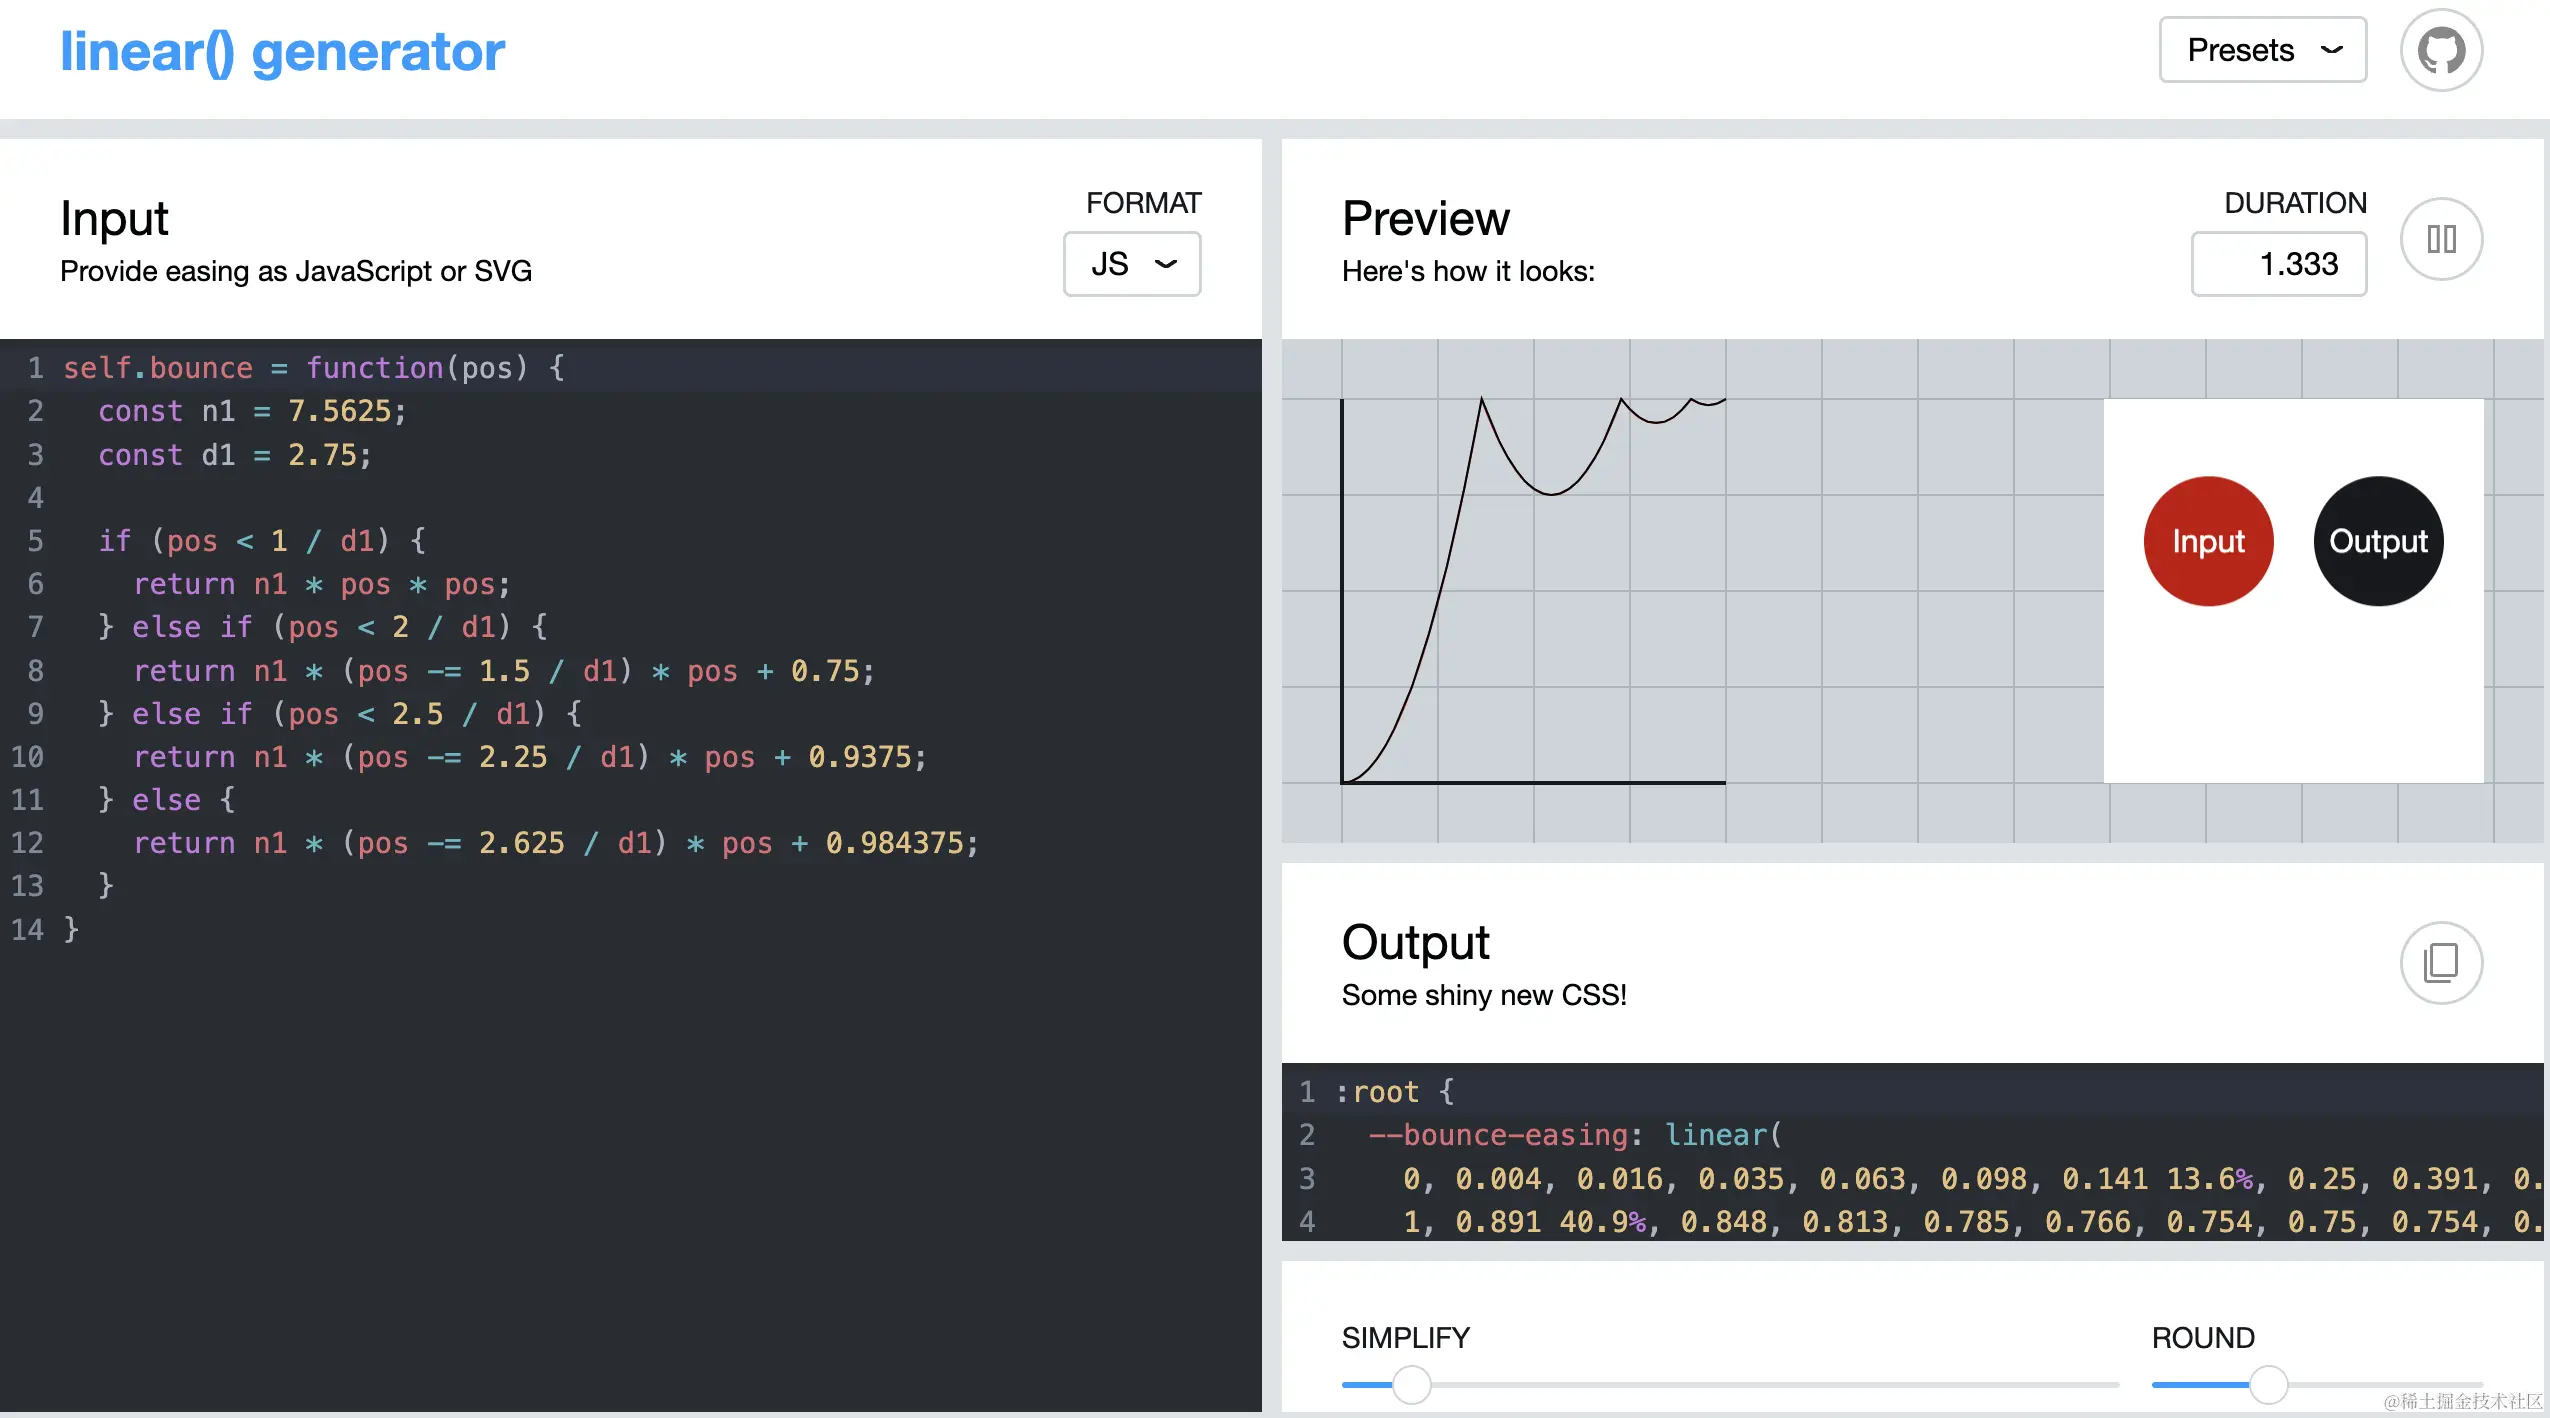Click the red Input demo circle
This screenshot has height=1418, width=2550.
[x=2208, y=541]
